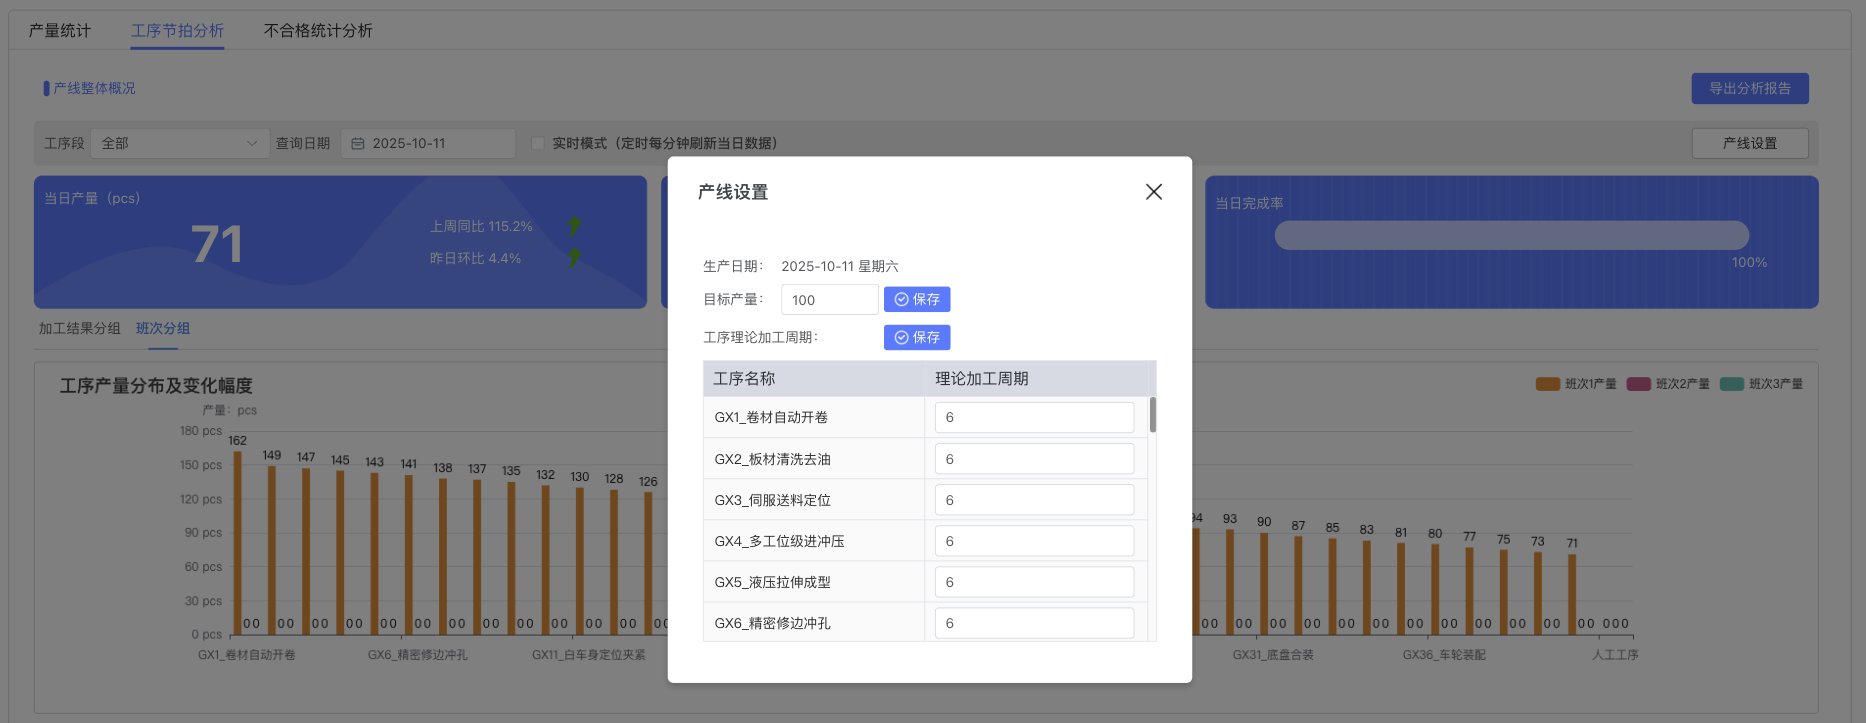Click the calendar icon in date field

tap(358, 144)
